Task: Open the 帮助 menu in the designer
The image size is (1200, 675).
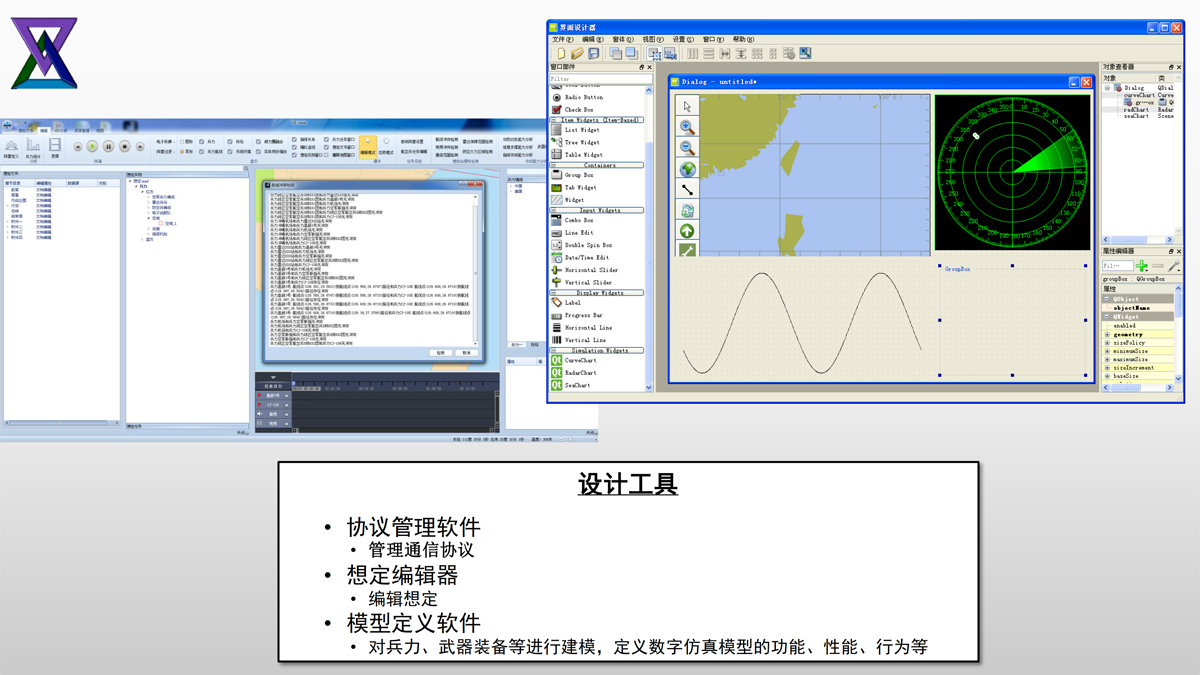Action: (x=743, y=40)
